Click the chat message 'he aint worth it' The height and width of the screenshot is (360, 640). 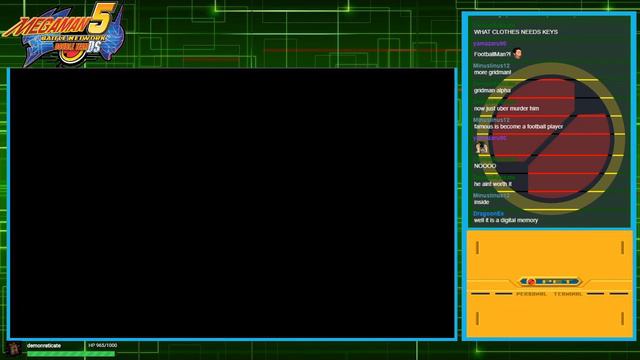493,184
